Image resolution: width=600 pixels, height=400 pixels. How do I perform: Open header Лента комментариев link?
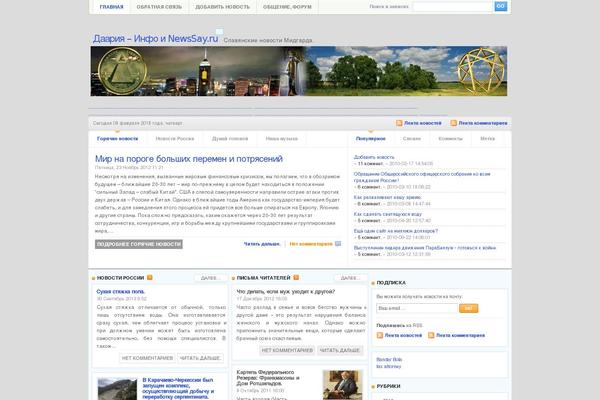(x=483, y=123)
